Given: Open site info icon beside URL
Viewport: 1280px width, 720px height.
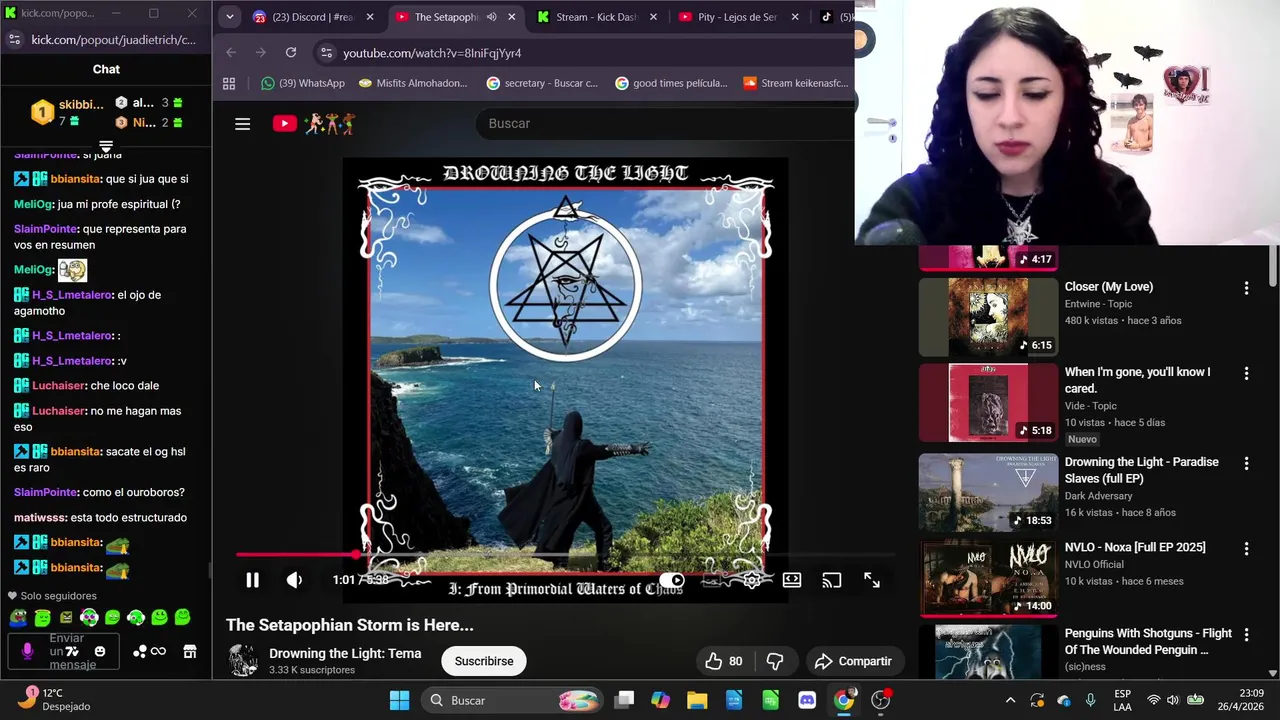Looking at the screenshot, I should 326,52.
